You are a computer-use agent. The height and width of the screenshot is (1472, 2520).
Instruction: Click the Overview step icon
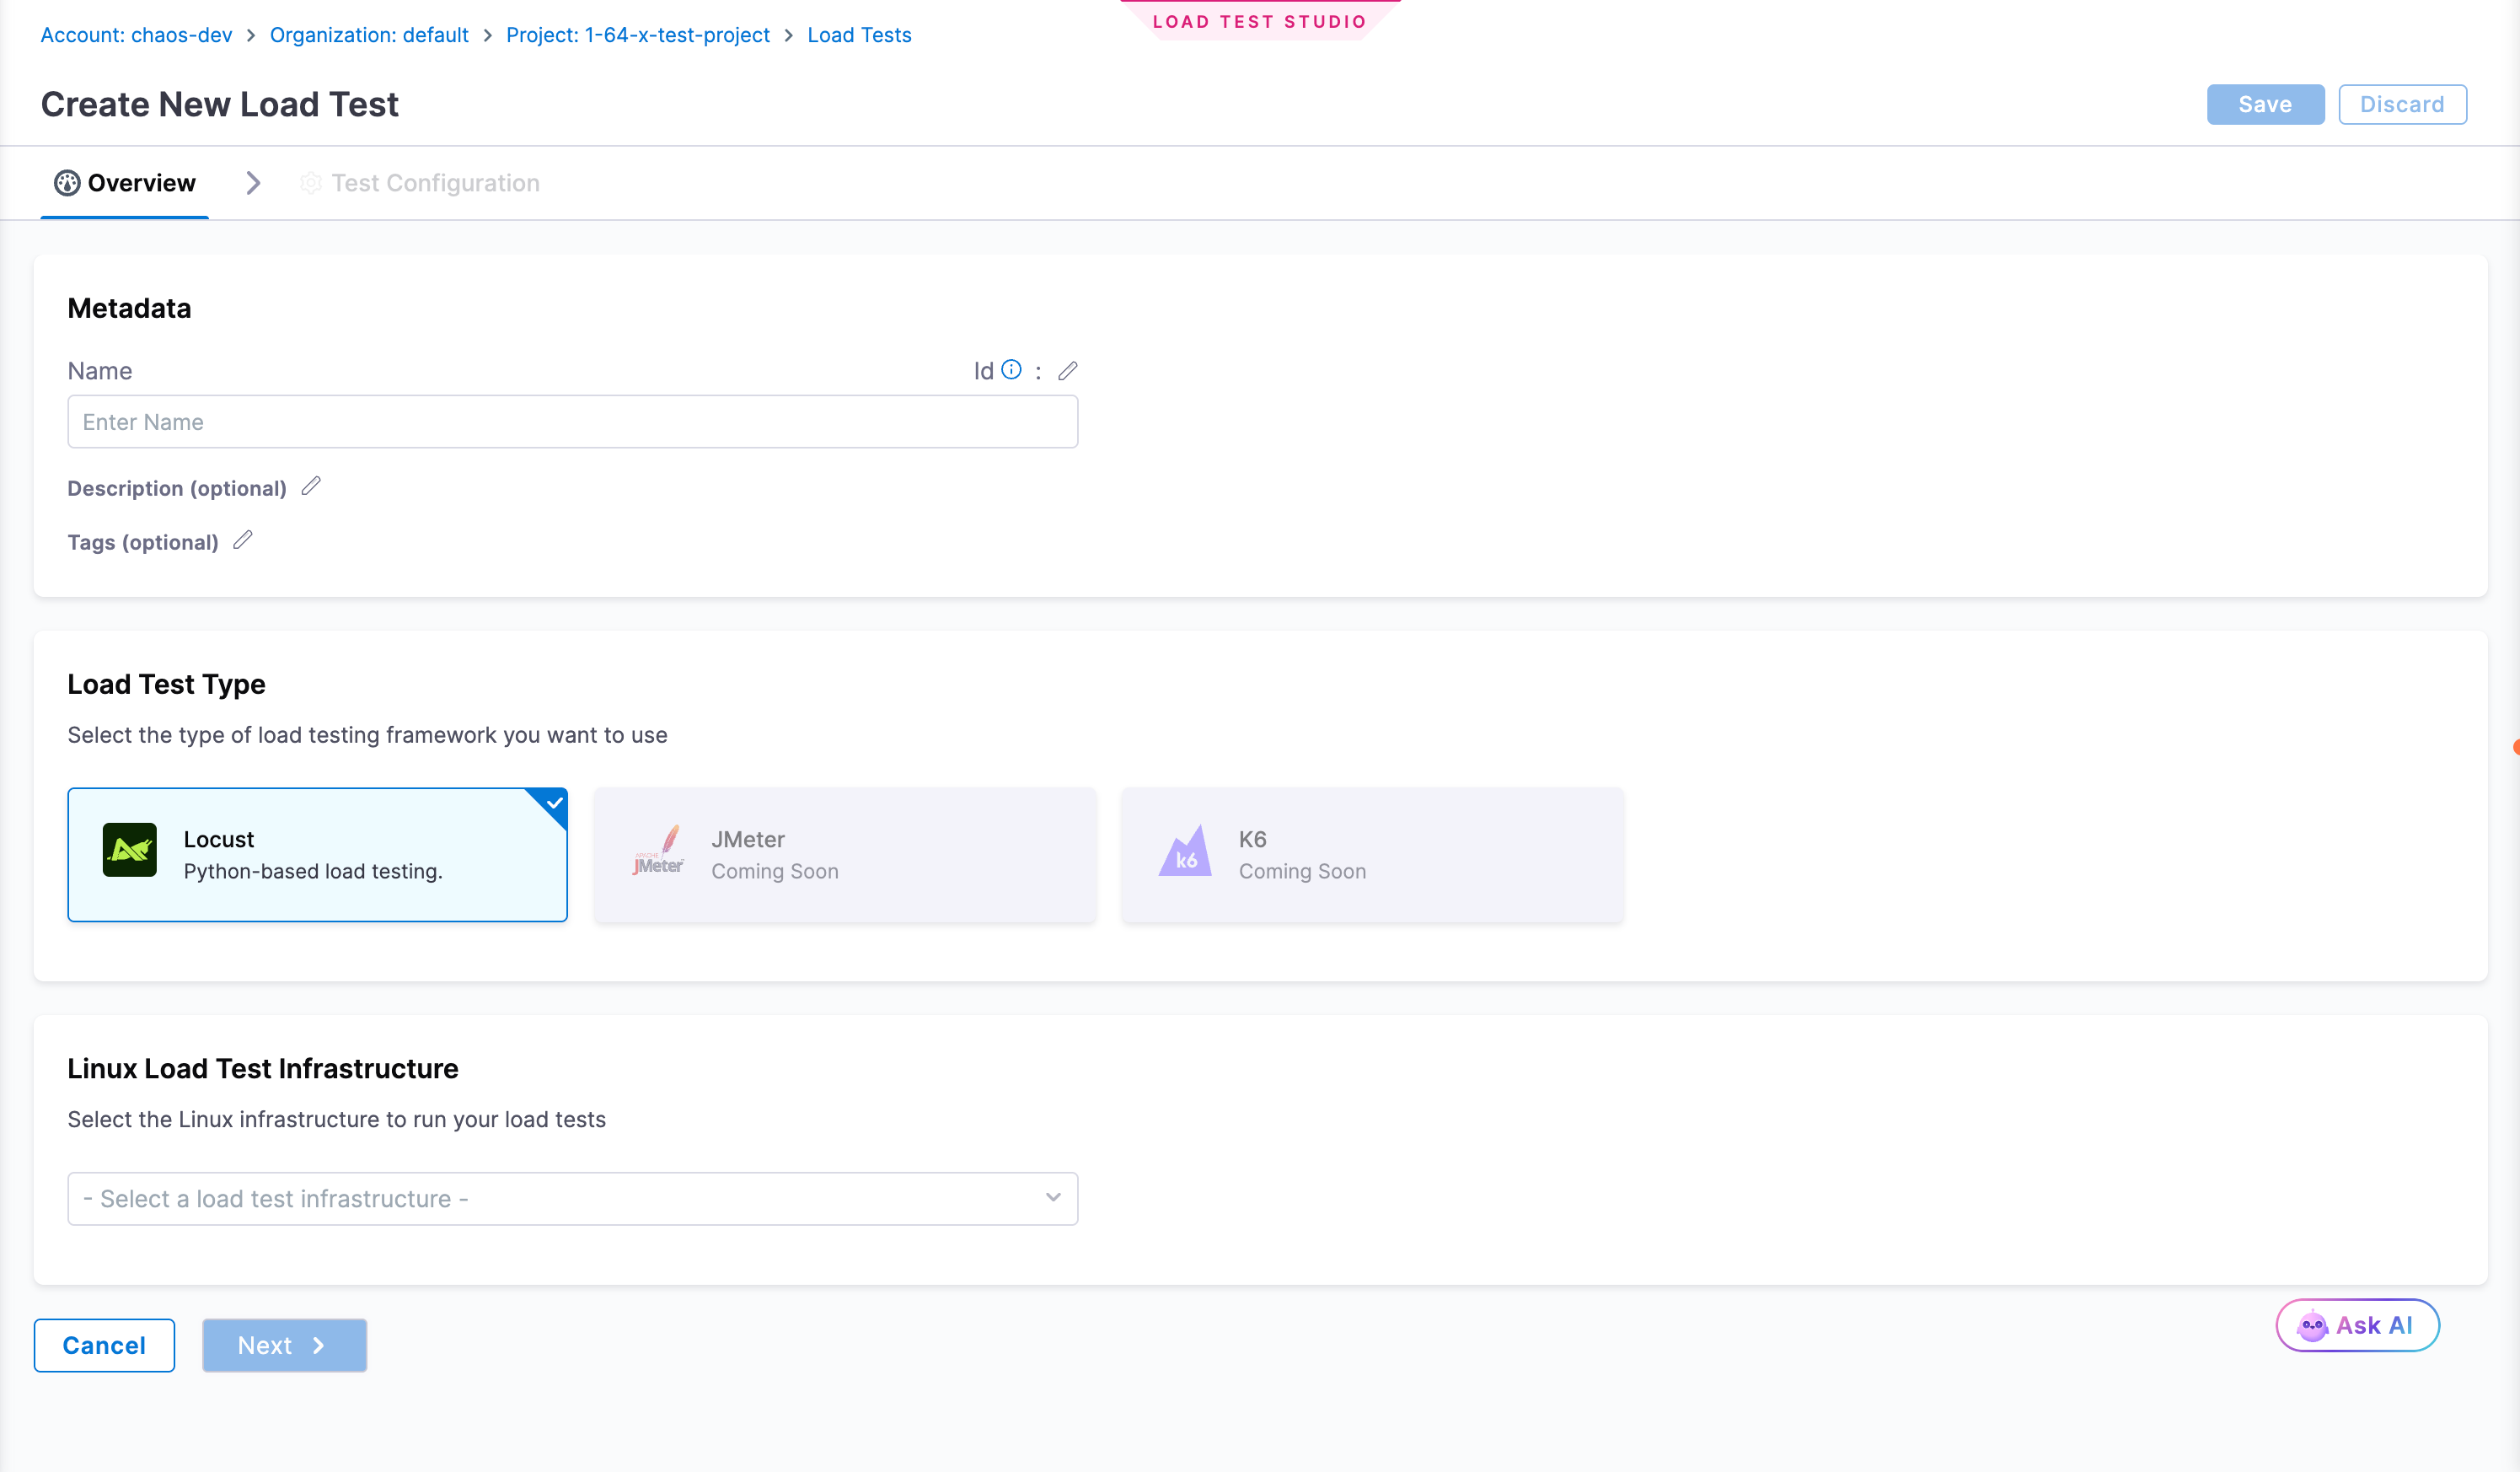(65, 182)
